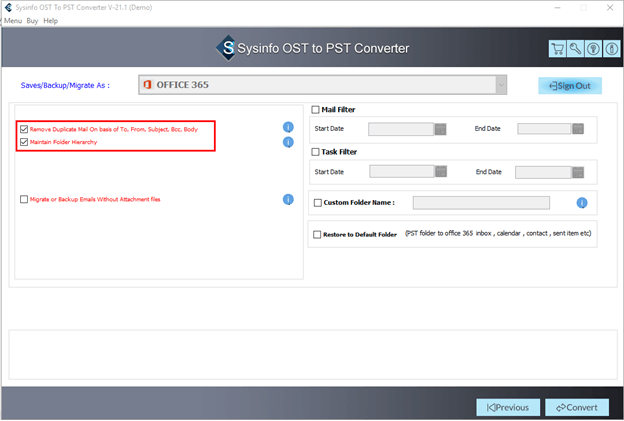Click the Previous button

(x=508, y=407)
